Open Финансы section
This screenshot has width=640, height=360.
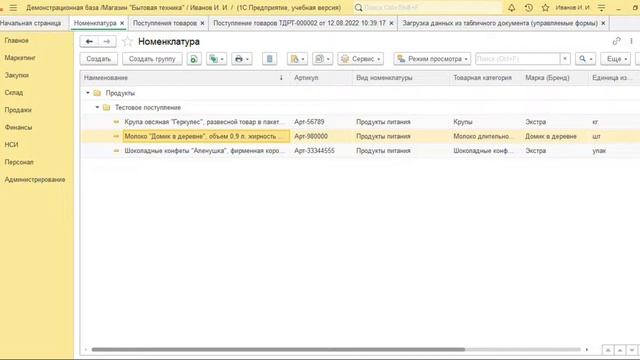pyautogui.click(x=18, y=127)
